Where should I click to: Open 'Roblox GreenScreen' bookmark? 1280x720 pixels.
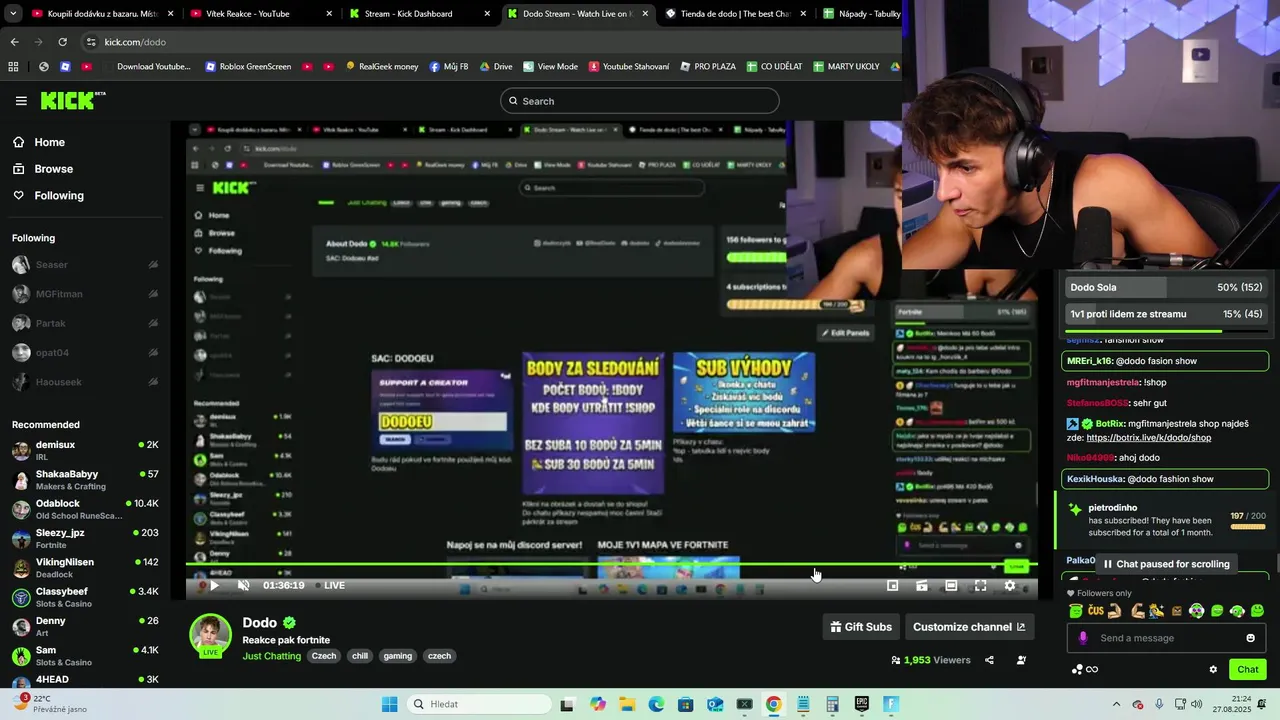click(248, 67)
